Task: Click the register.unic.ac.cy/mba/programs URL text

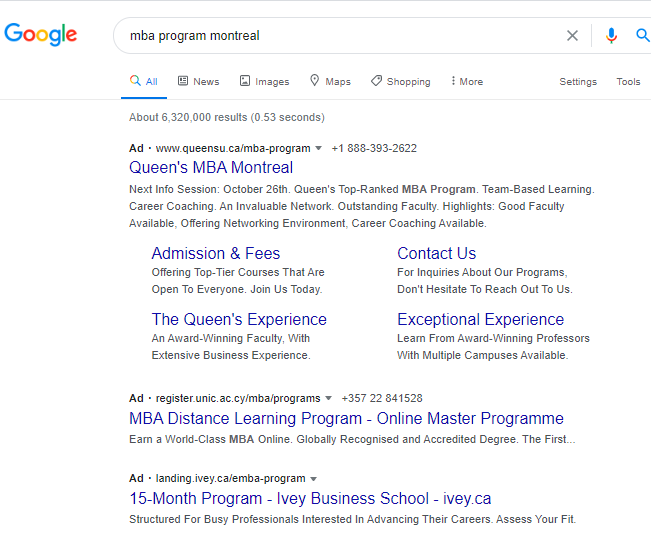Action: (x=238, y=398)
